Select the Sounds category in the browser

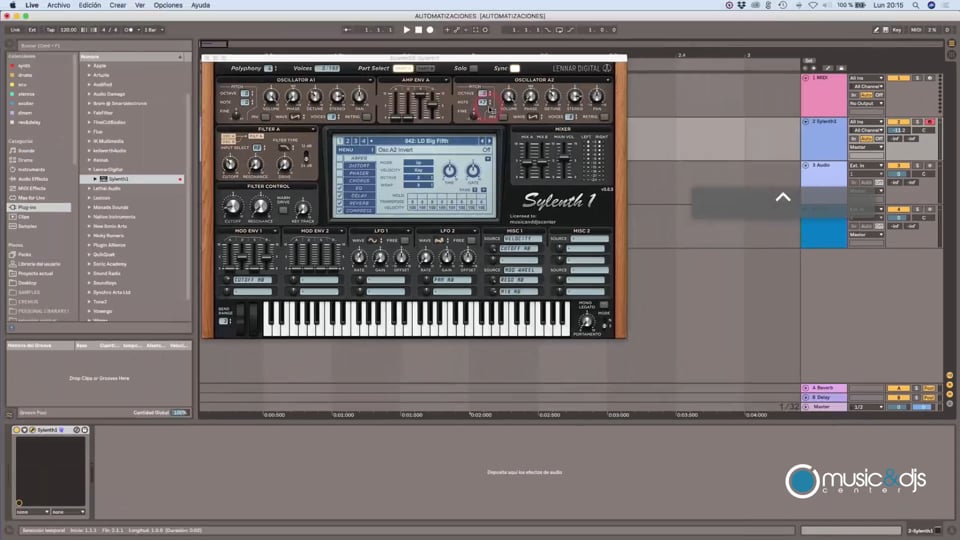click(x=26, y=151)
